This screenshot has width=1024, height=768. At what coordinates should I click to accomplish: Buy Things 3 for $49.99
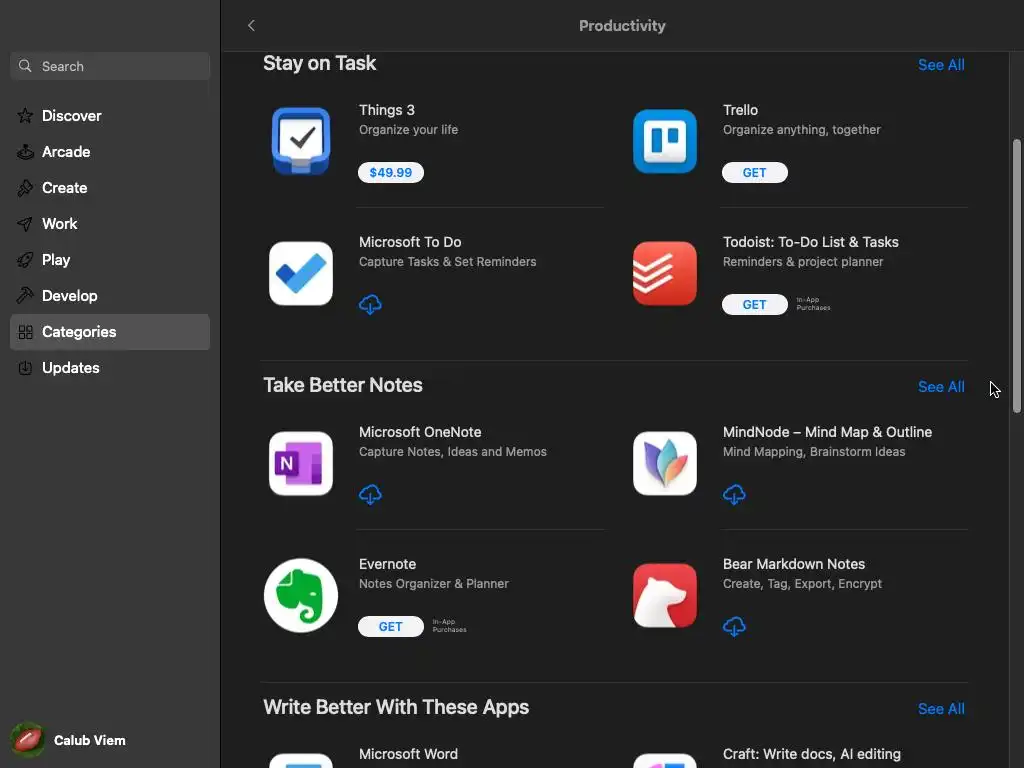coord(391,172)
